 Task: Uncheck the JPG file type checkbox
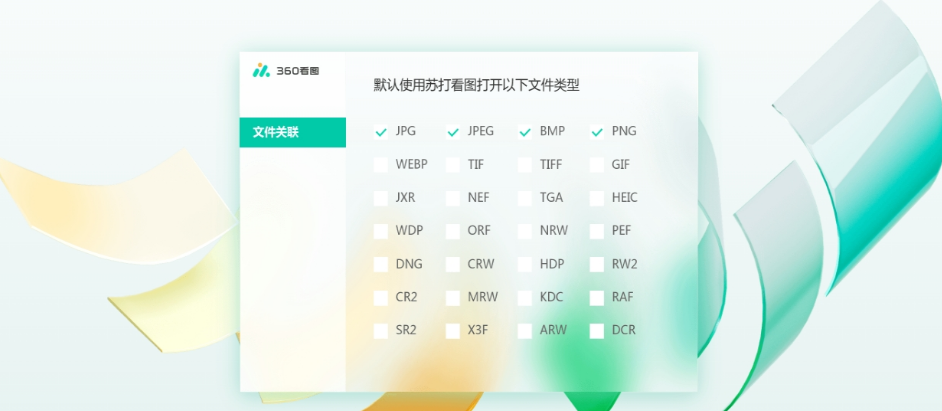381,132
